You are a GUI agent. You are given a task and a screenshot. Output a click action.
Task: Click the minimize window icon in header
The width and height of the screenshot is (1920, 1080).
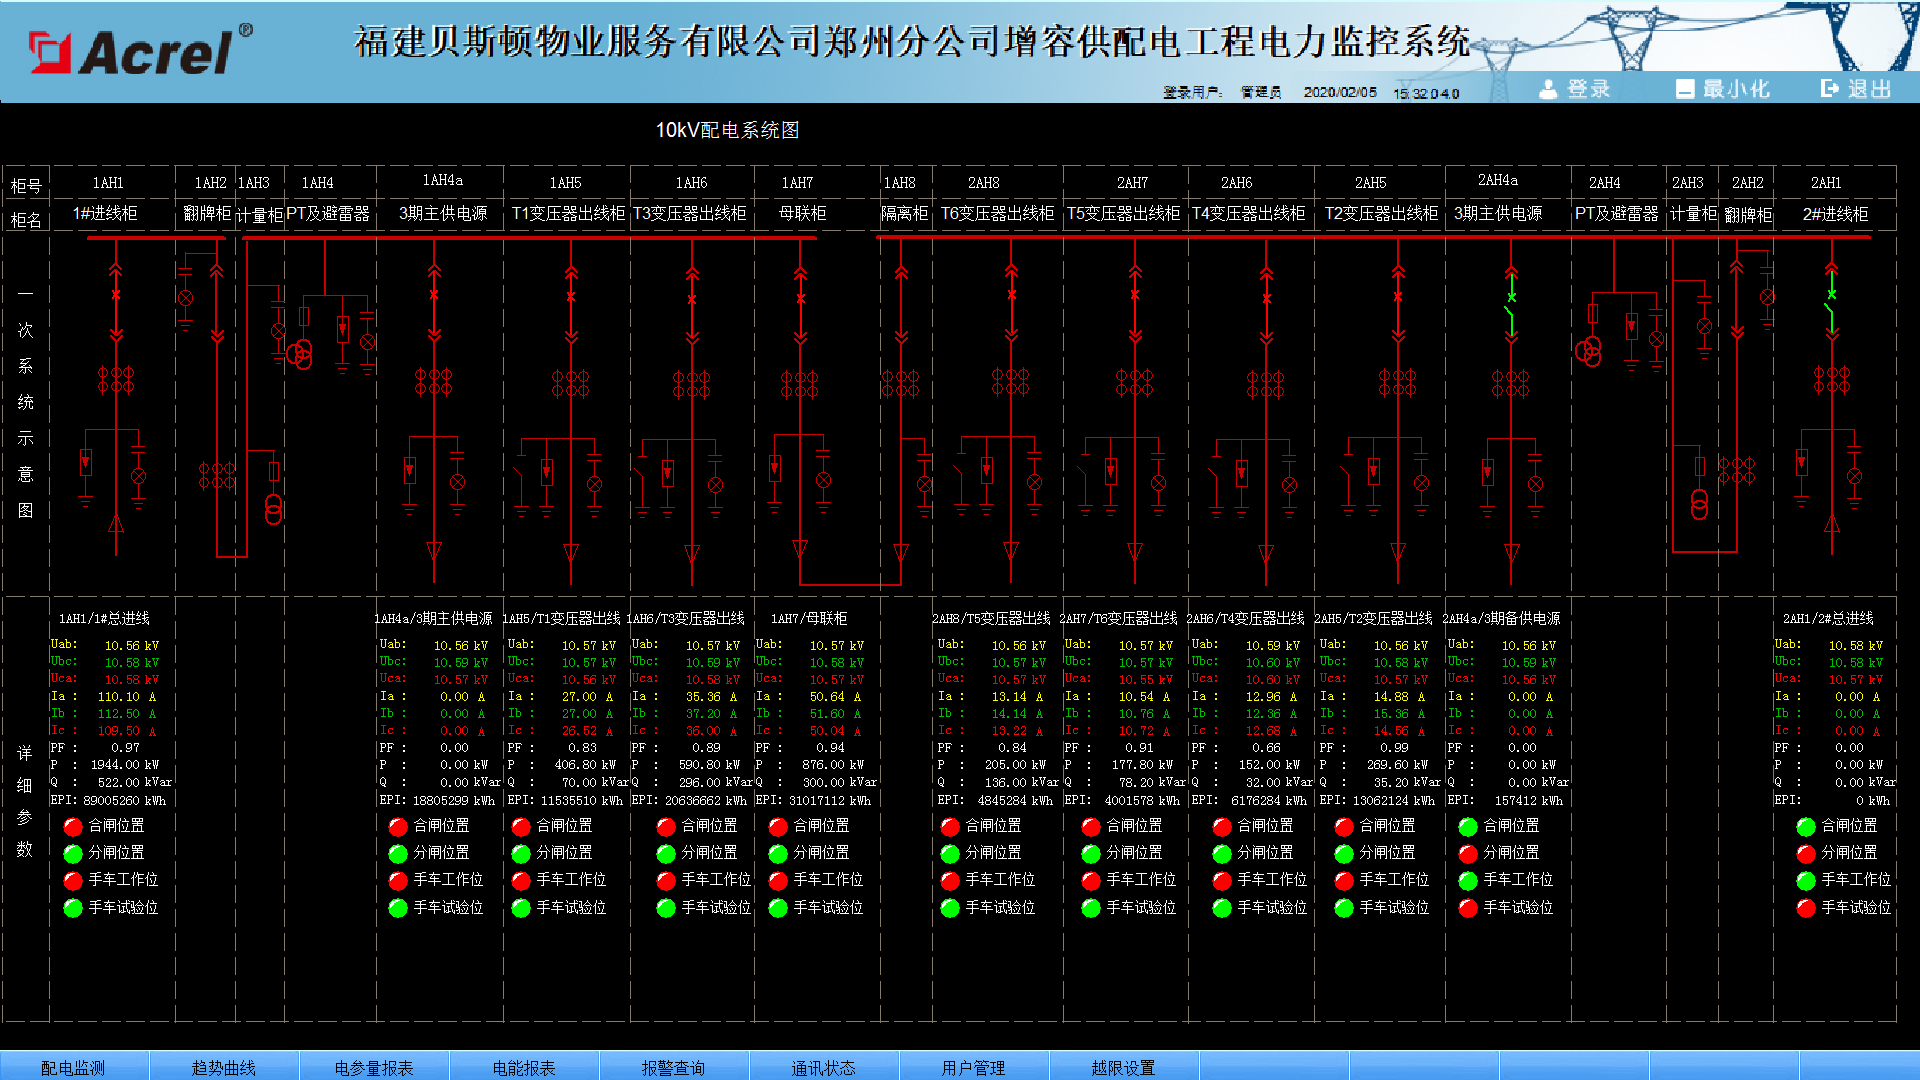1685,89
